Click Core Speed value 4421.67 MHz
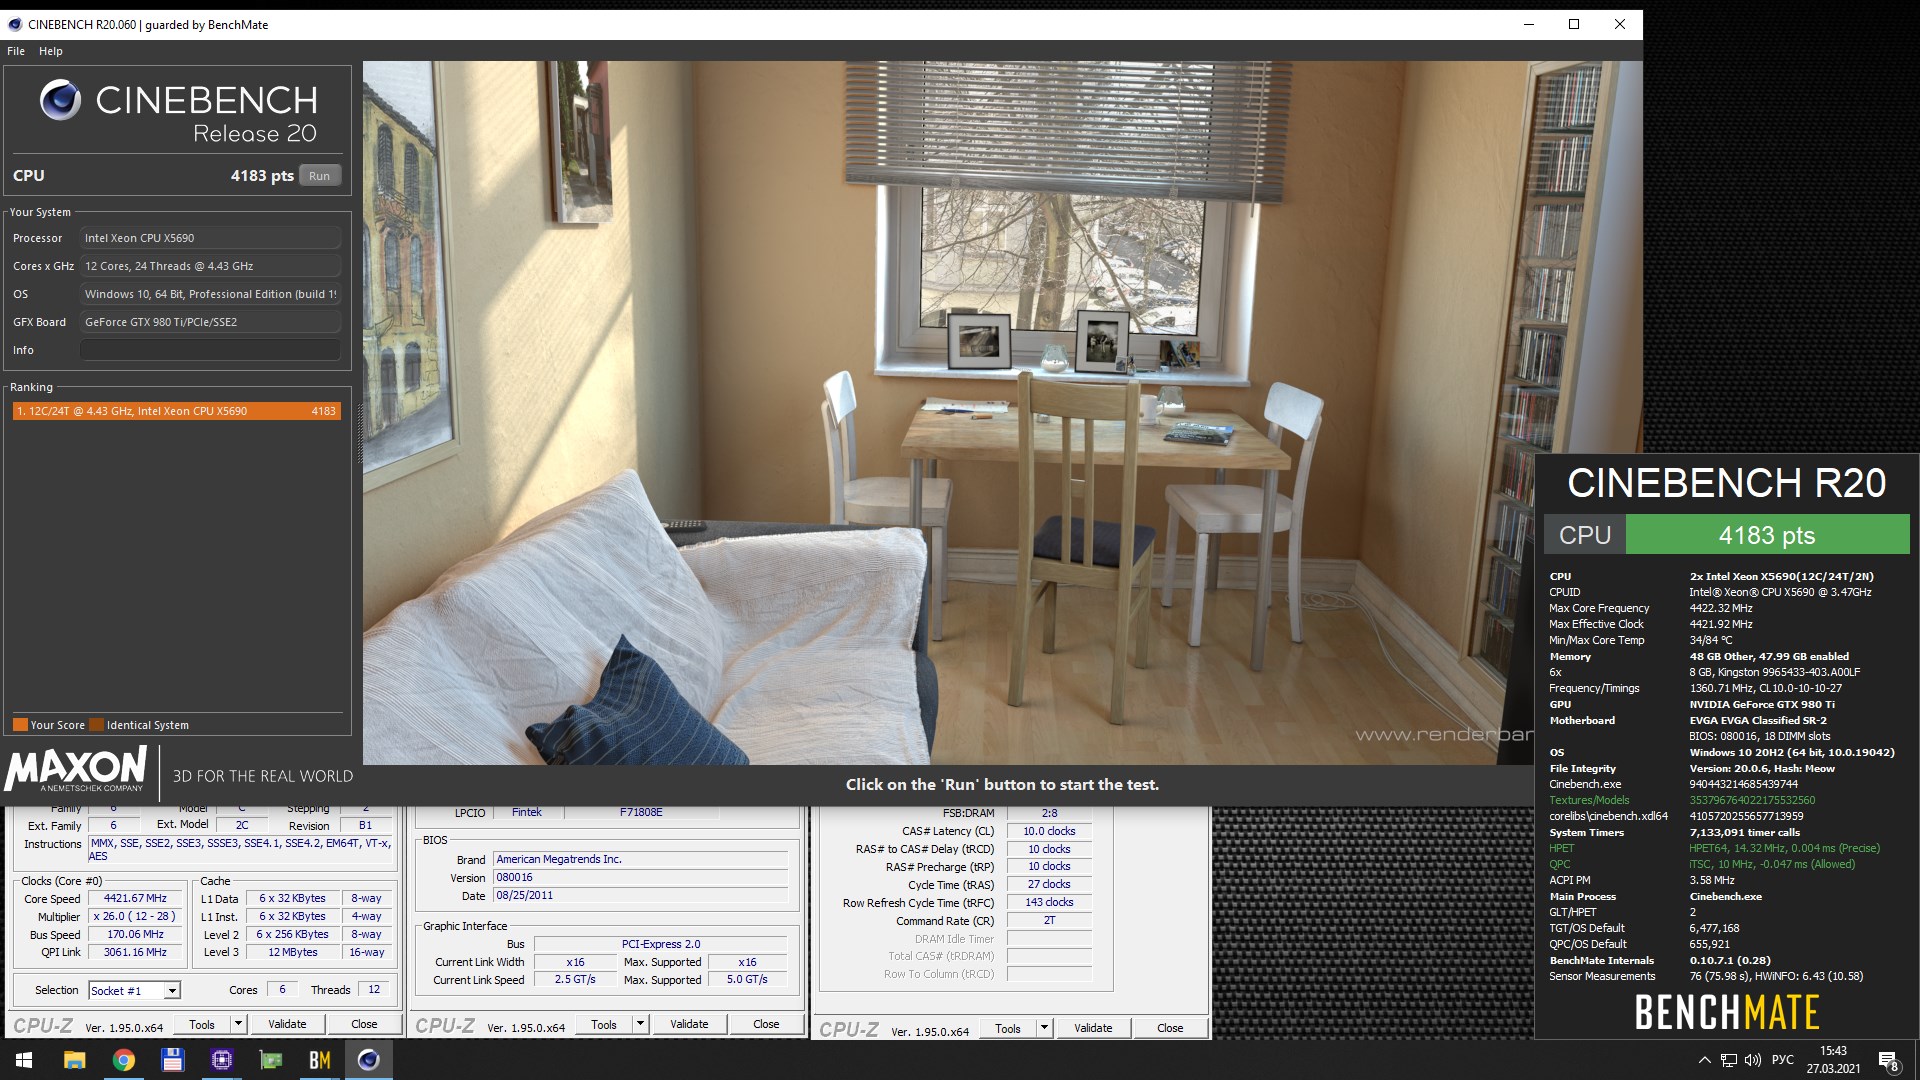This screenshot has height=1080, width=1920. (135, 899)
